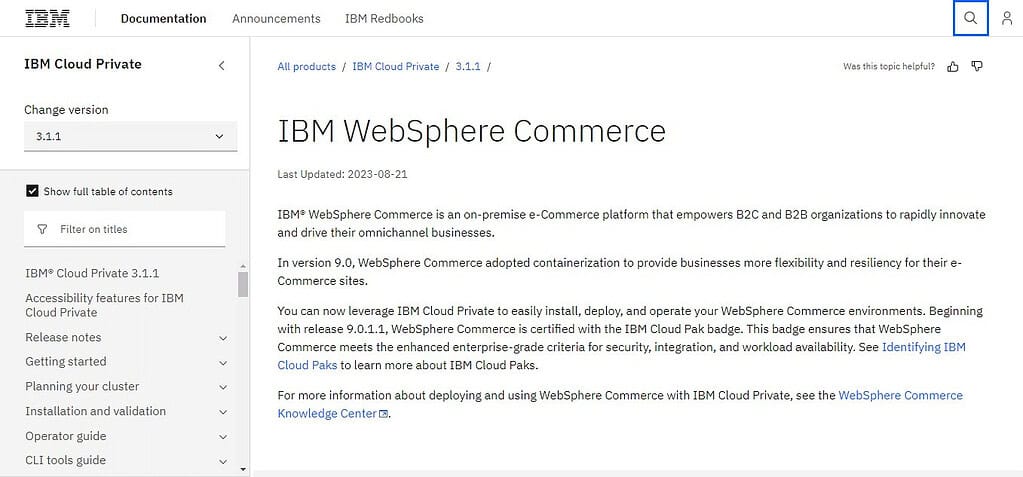Click the Filter on titles field
The image size is (1023, 477).
coord(125,229)
